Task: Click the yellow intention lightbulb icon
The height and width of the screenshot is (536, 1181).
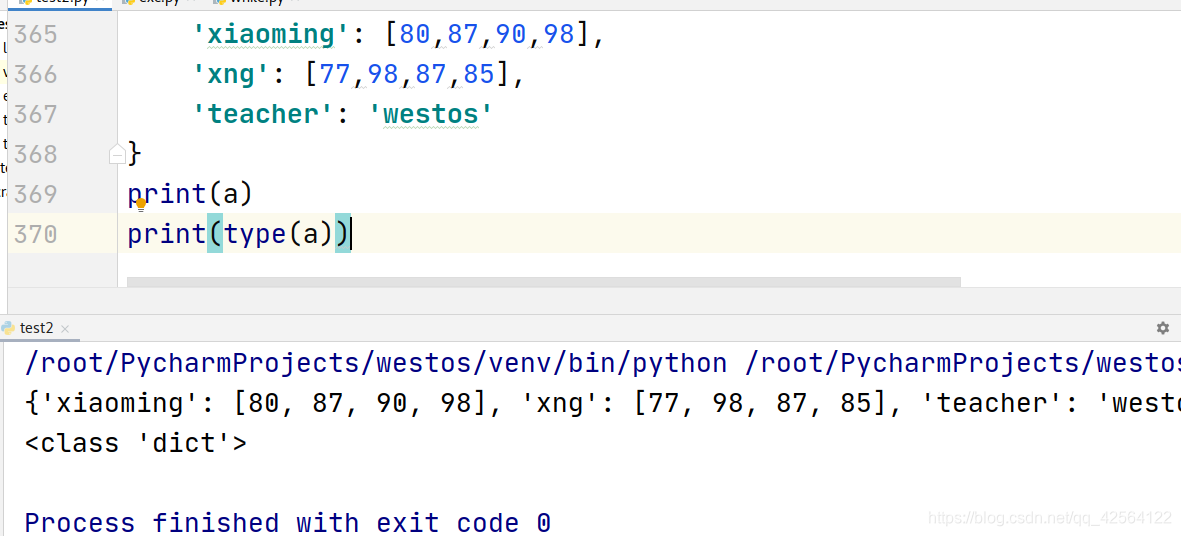Action: 140,203
